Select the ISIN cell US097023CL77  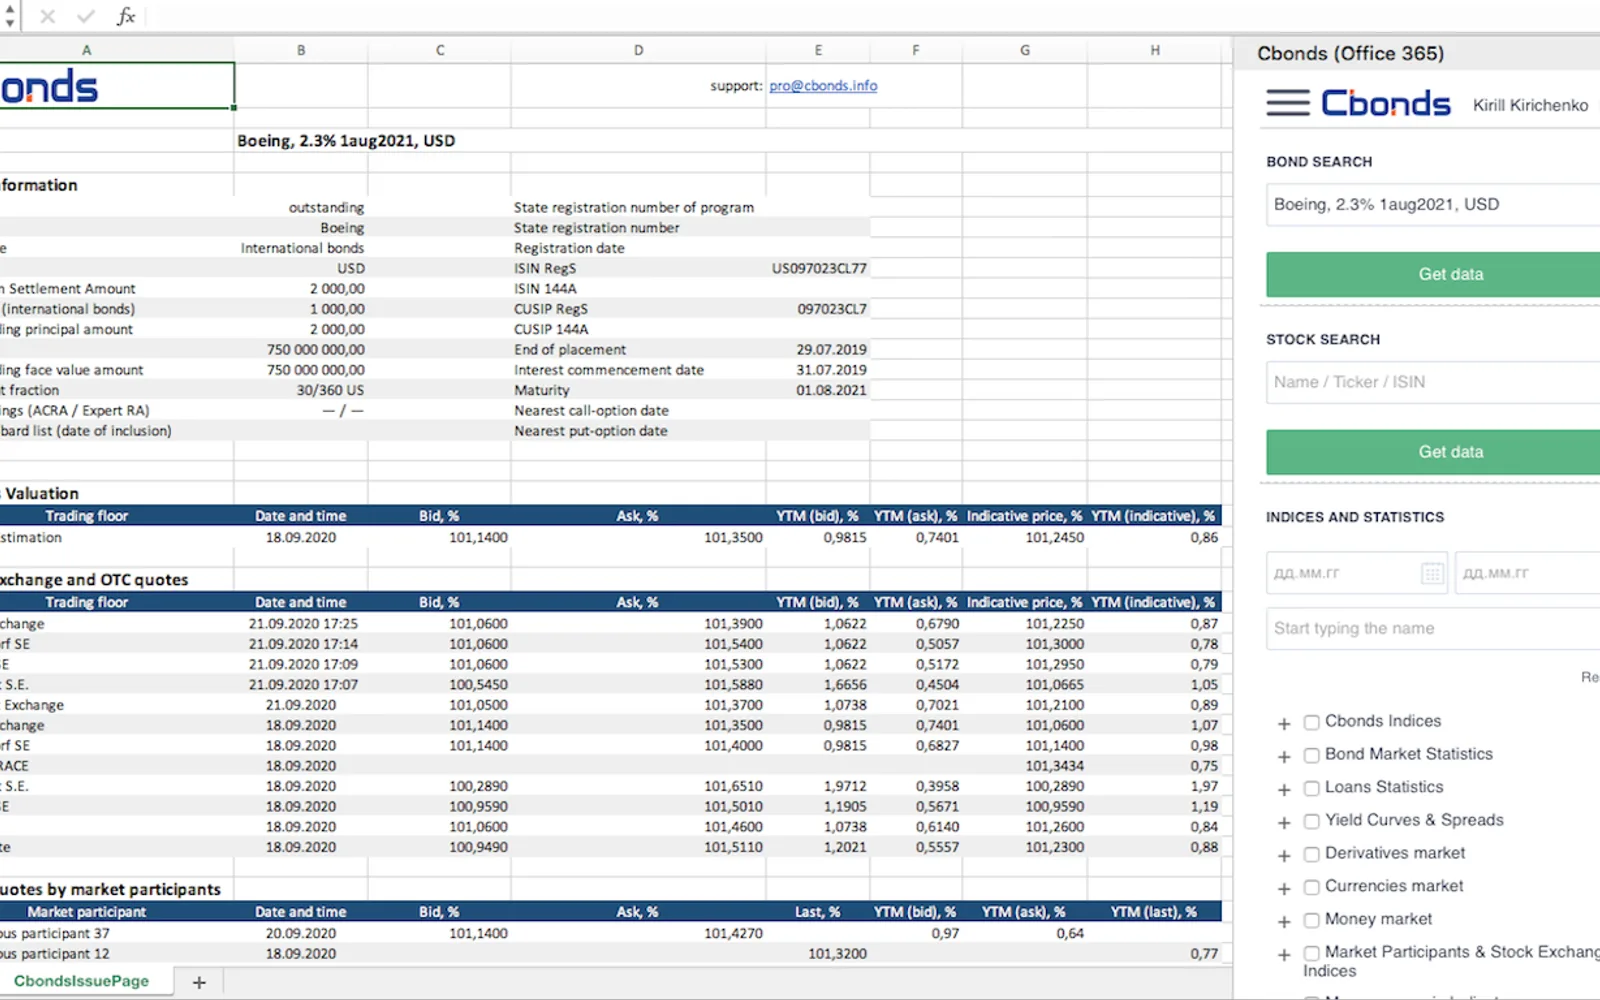click(x=818, y=268)
